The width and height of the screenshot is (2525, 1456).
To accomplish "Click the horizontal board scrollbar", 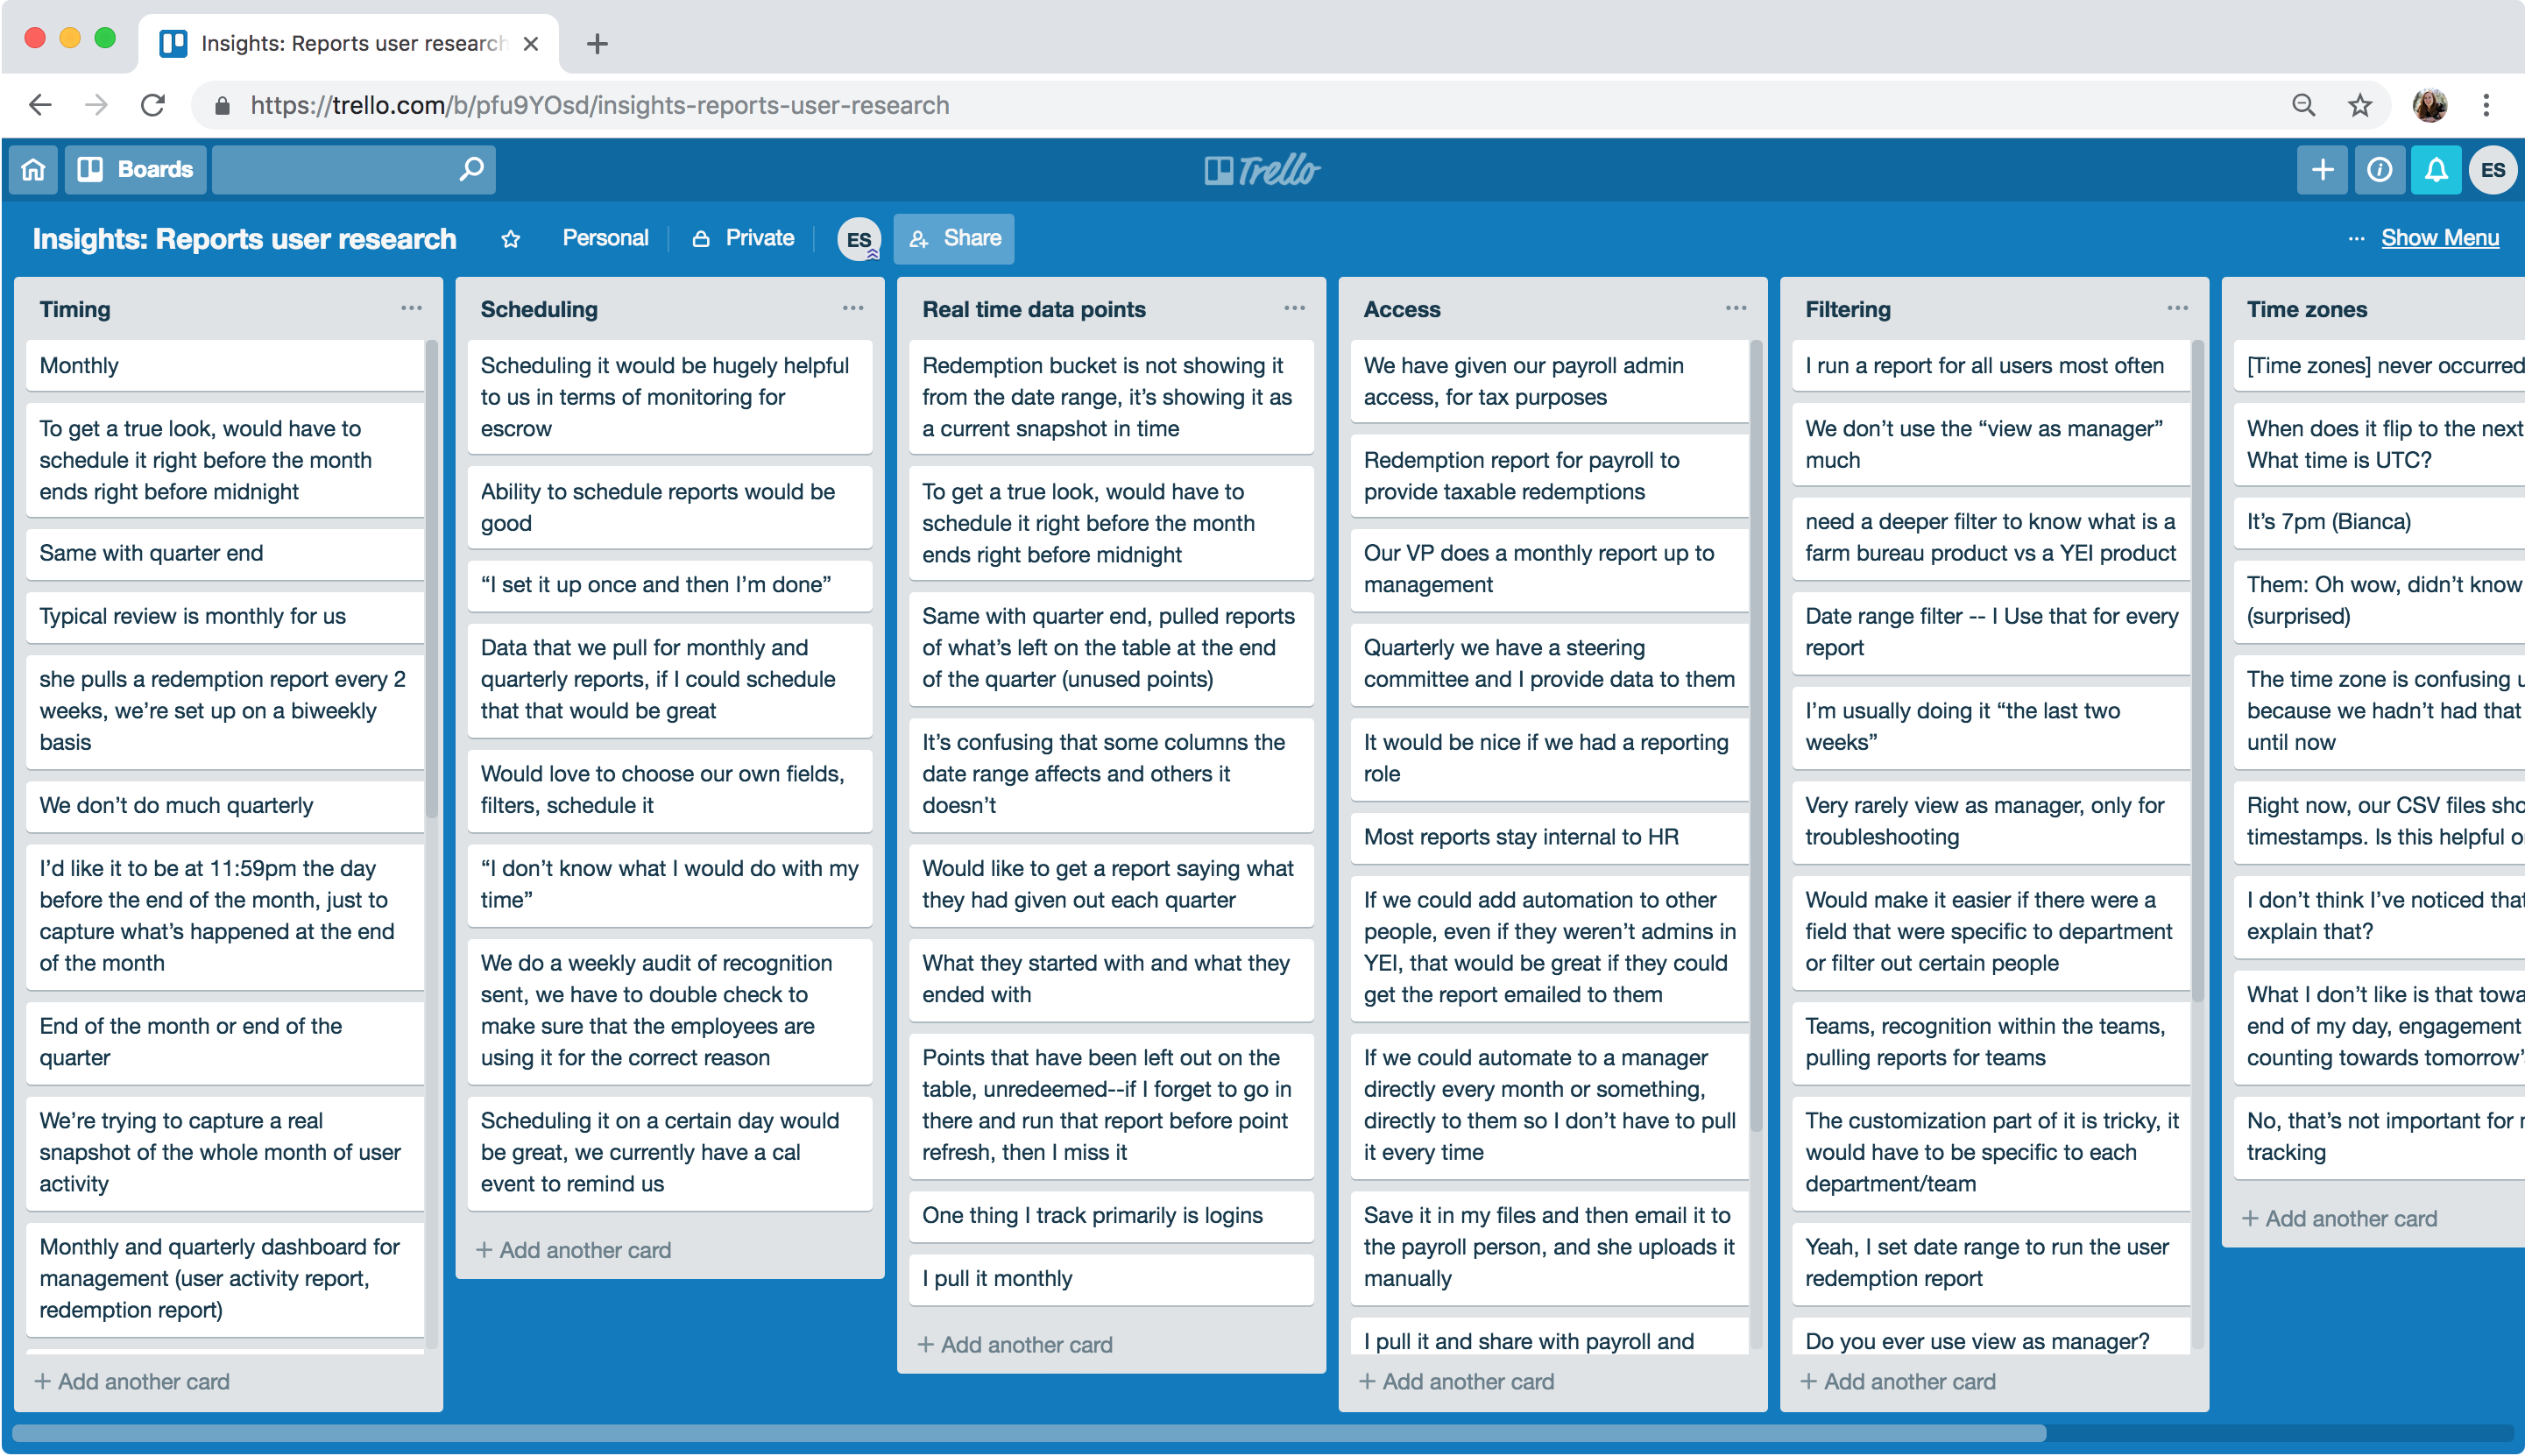I will click(x=1030, y=1433).
